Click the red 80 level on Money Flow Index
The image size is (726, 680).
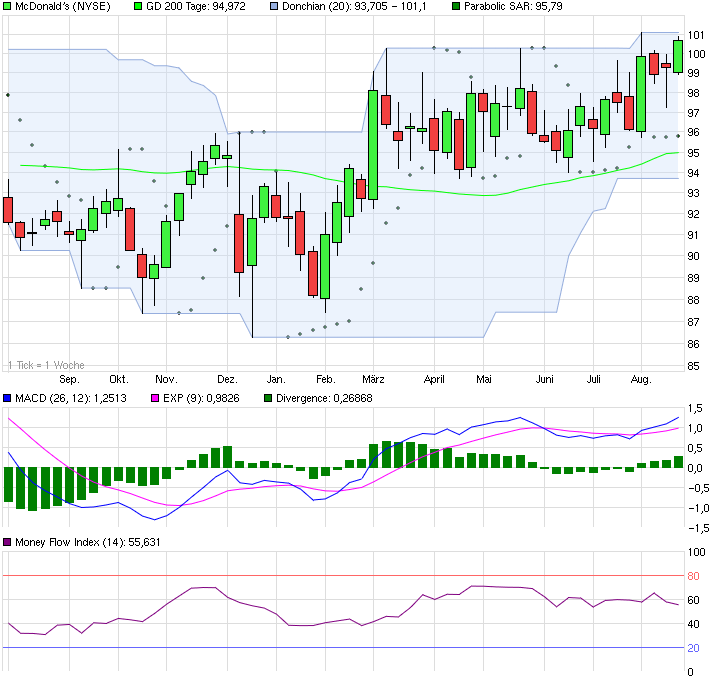[x=693, y=576]
